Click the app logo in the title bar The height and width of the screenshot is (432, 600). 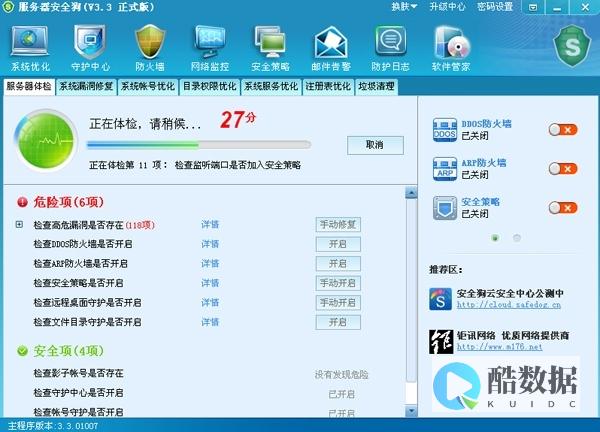(8, 7)
